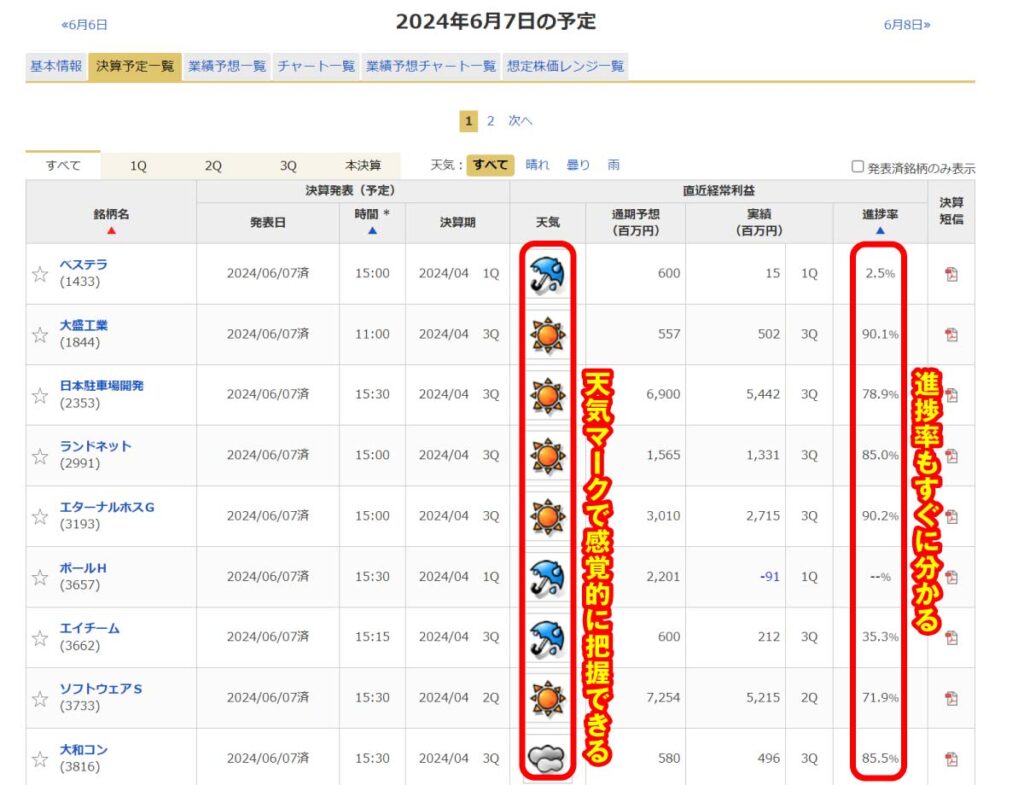Open エターナルホスG stock link
The height and width of the screenshot is (785, 1024).
[x=107, y=507]
